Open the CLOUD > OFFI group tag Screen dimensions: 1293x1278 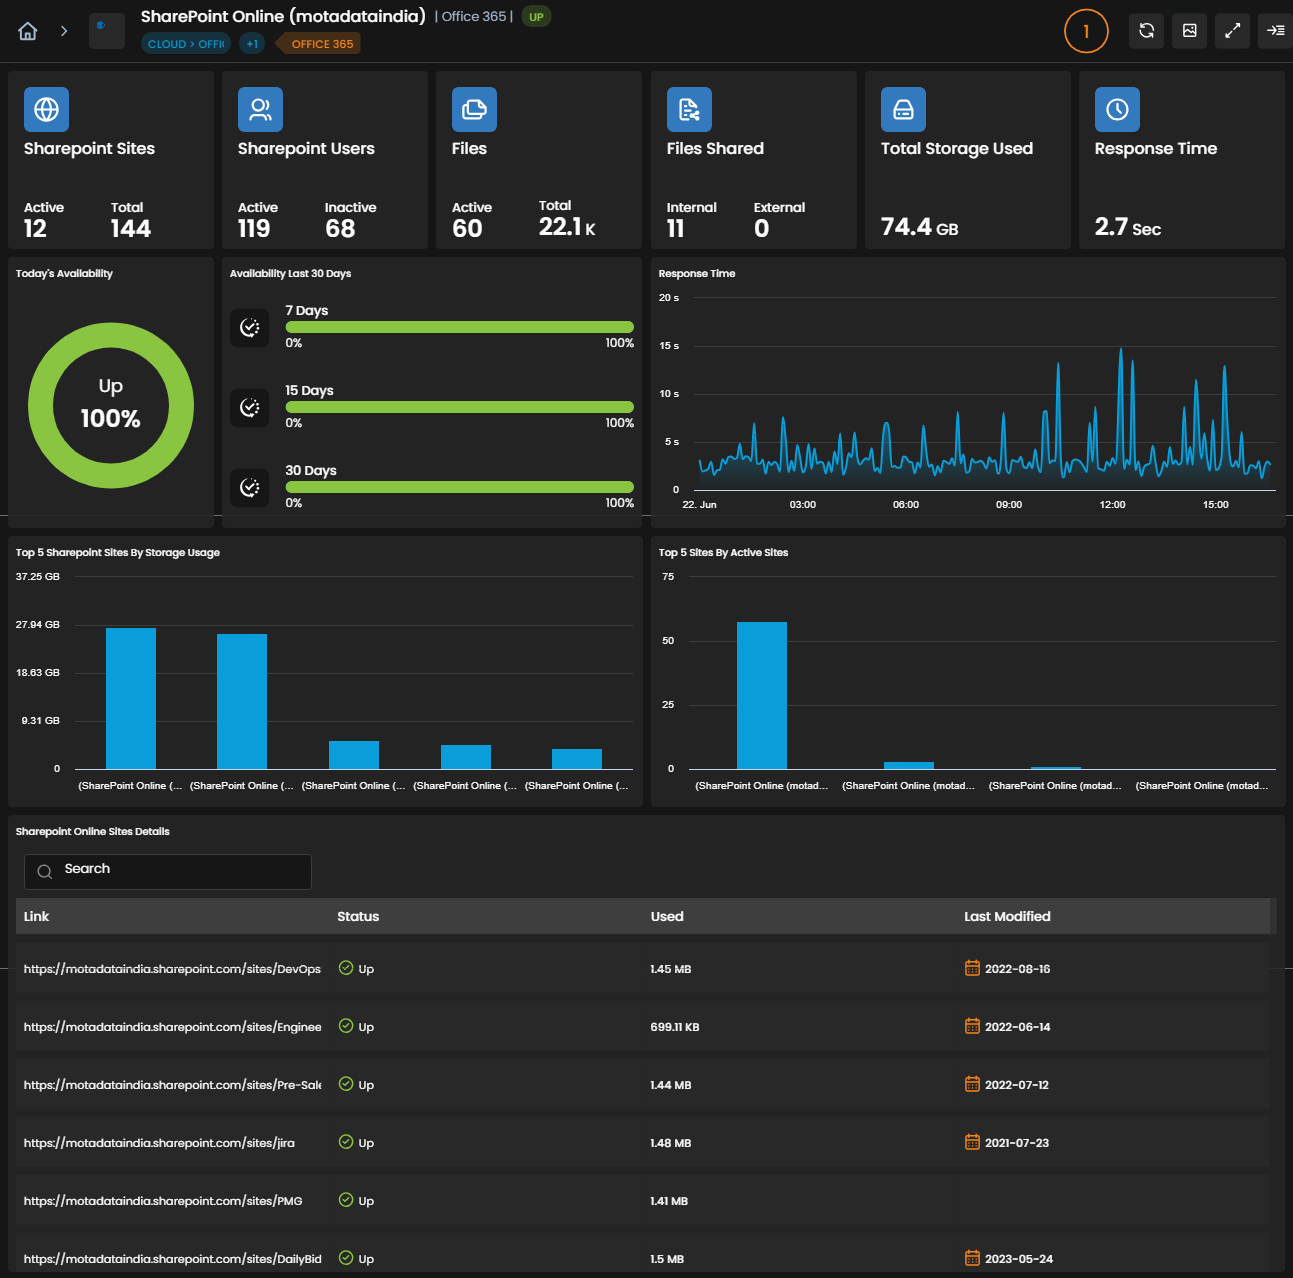(x=186, y=44)
